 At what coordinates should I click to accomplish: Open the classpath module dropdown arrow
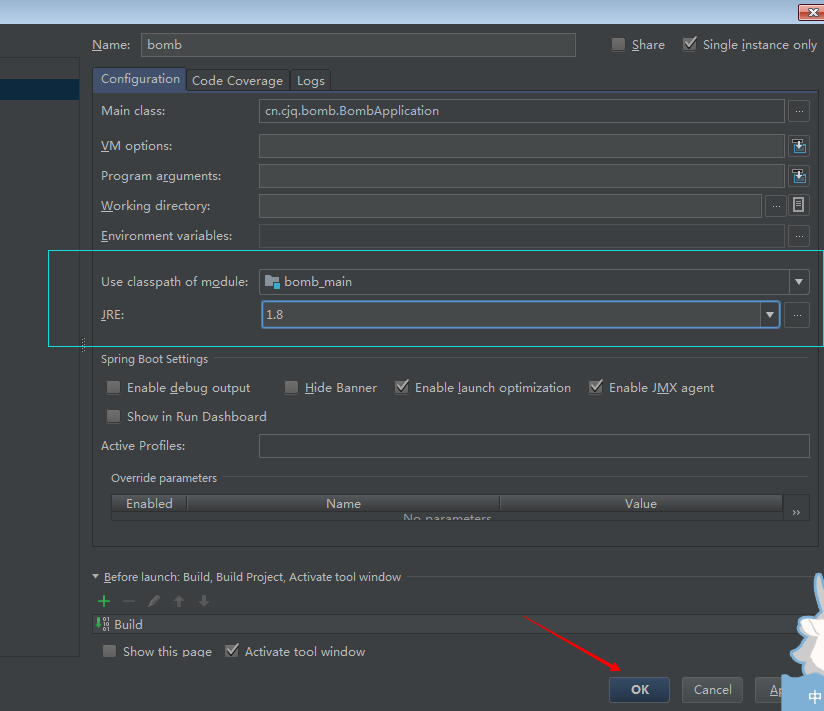(799, 282)
